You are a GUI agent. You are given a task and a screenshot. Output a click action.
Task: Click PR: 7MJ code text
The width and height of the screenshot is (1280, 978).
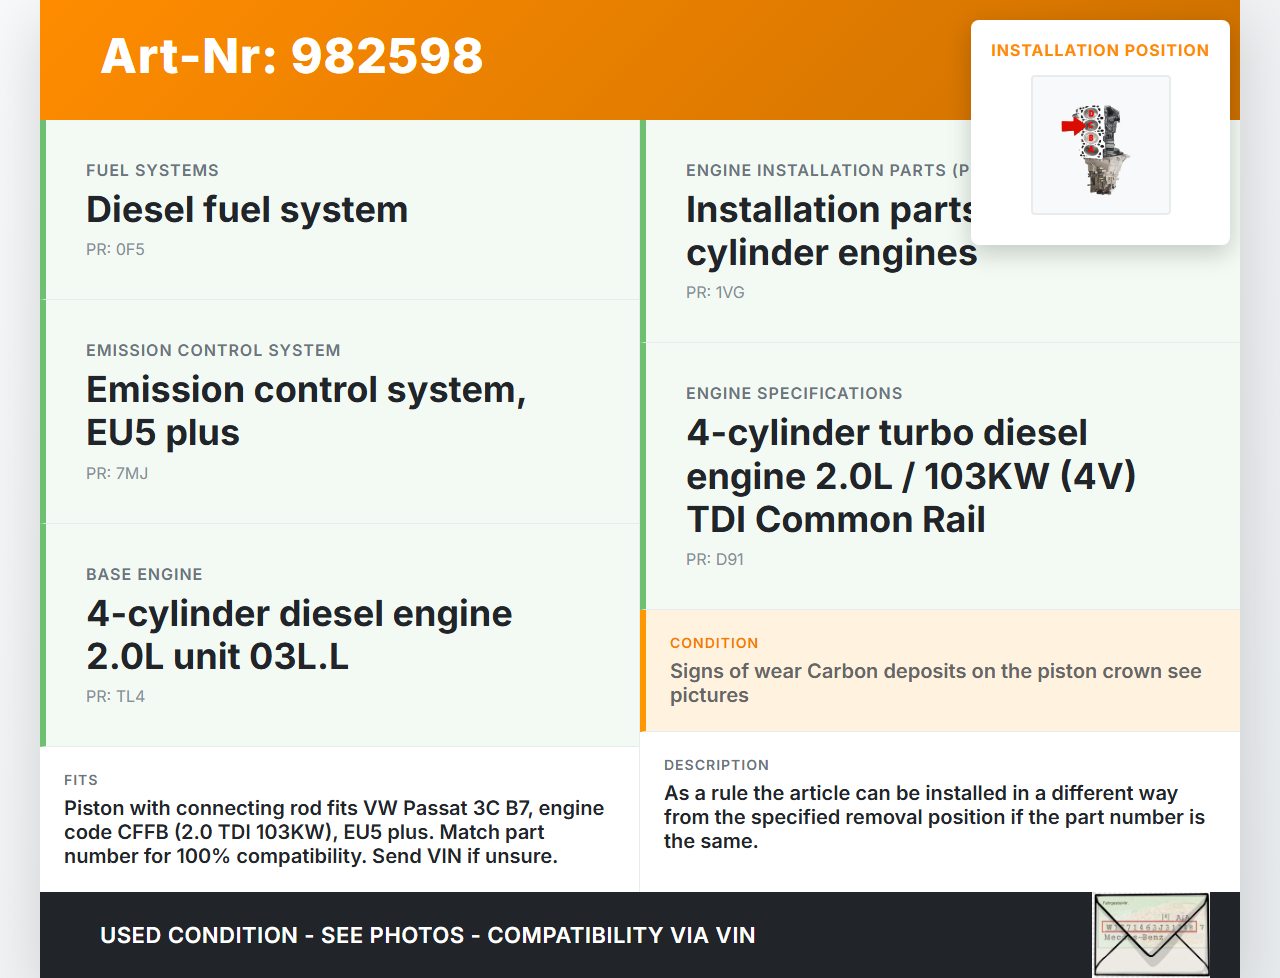coord(117,474)
